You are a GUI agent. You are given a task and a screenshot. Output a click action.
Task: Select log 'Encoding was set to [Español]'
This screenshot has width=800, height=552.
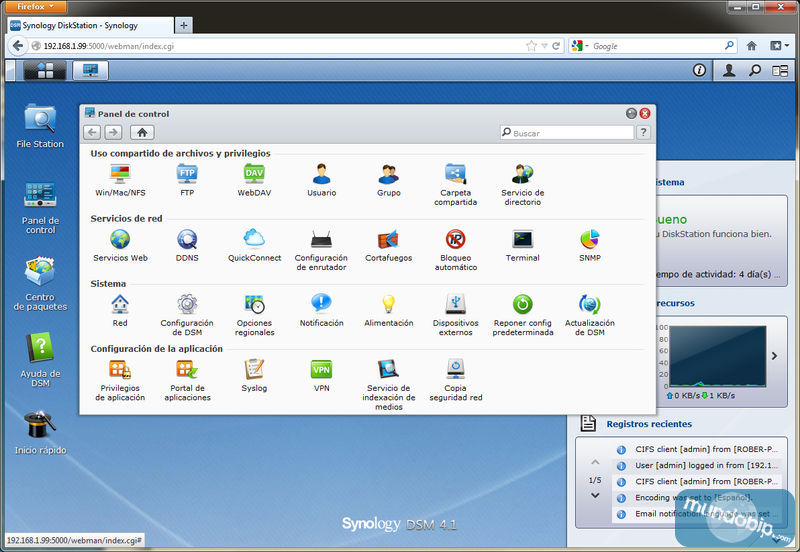pyautogui.click(x=696, y=497)
